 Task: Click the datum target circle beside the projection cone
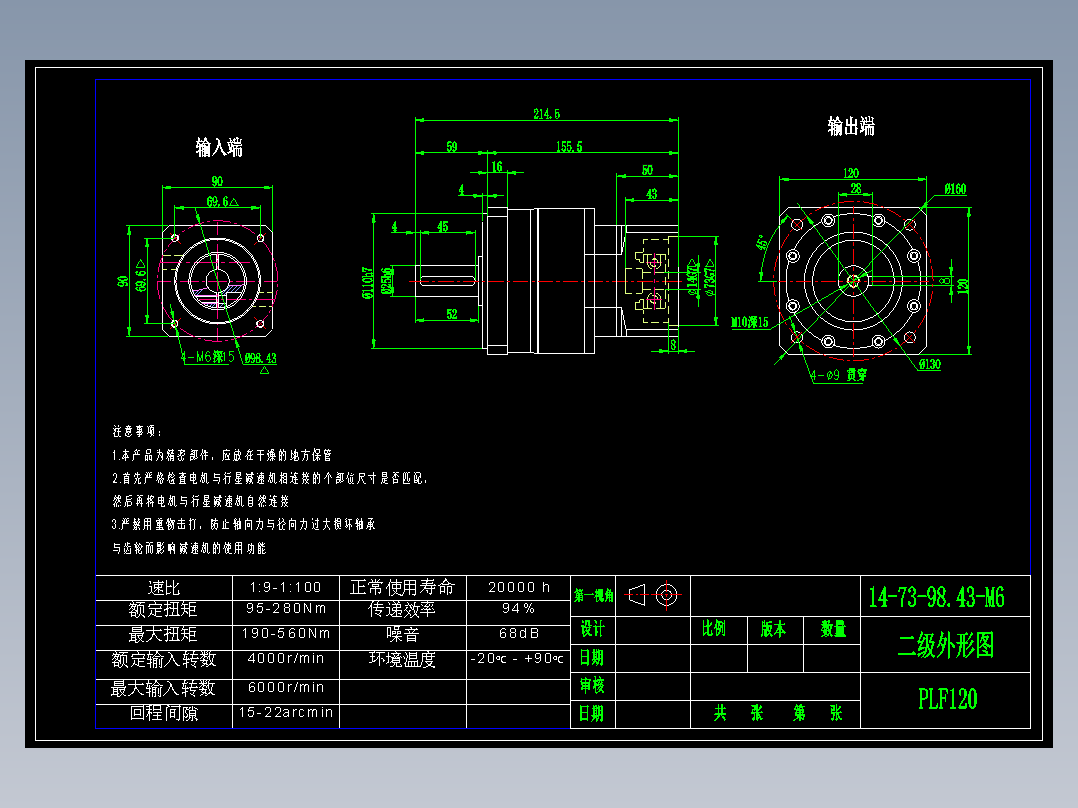[666, 595]
